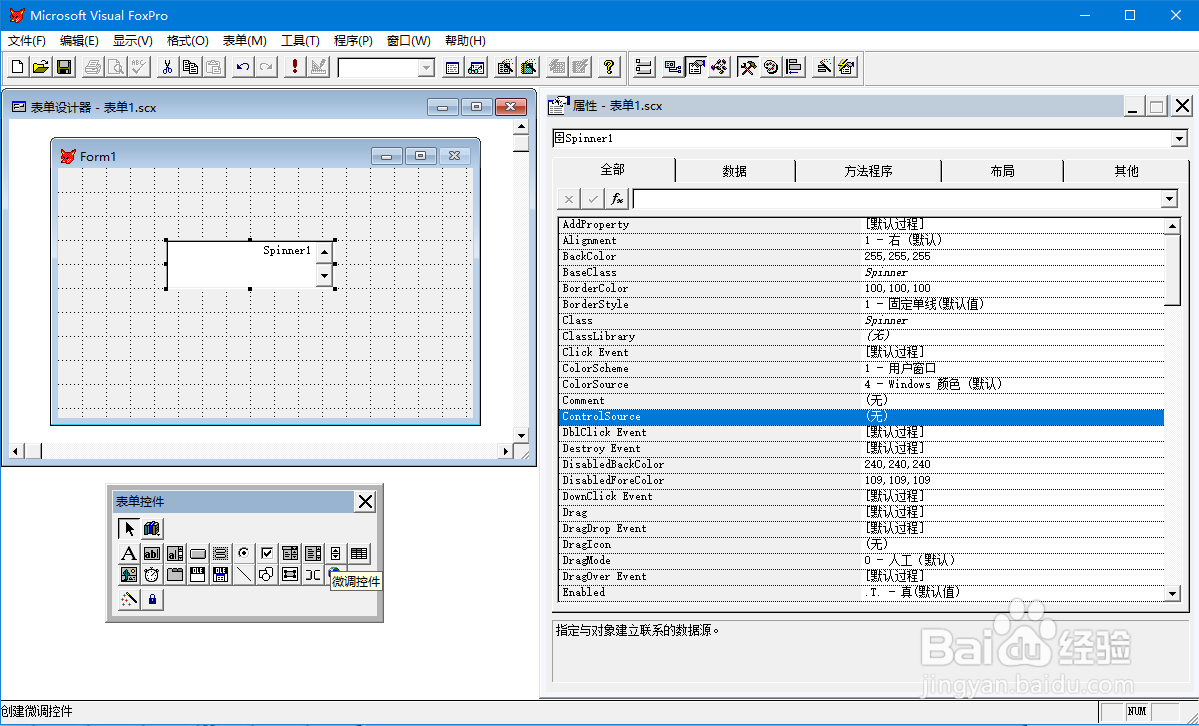Select the option group radio control
This screenshot has height=726, width=1199.
[243, 553]
